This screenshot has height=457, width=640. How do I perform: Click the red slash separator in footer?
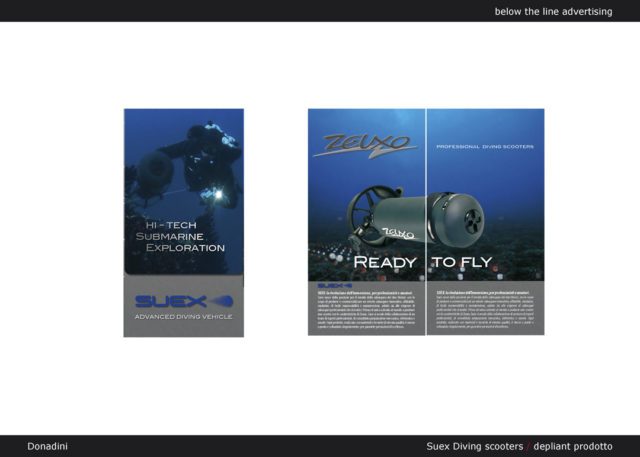pos(527,446)
